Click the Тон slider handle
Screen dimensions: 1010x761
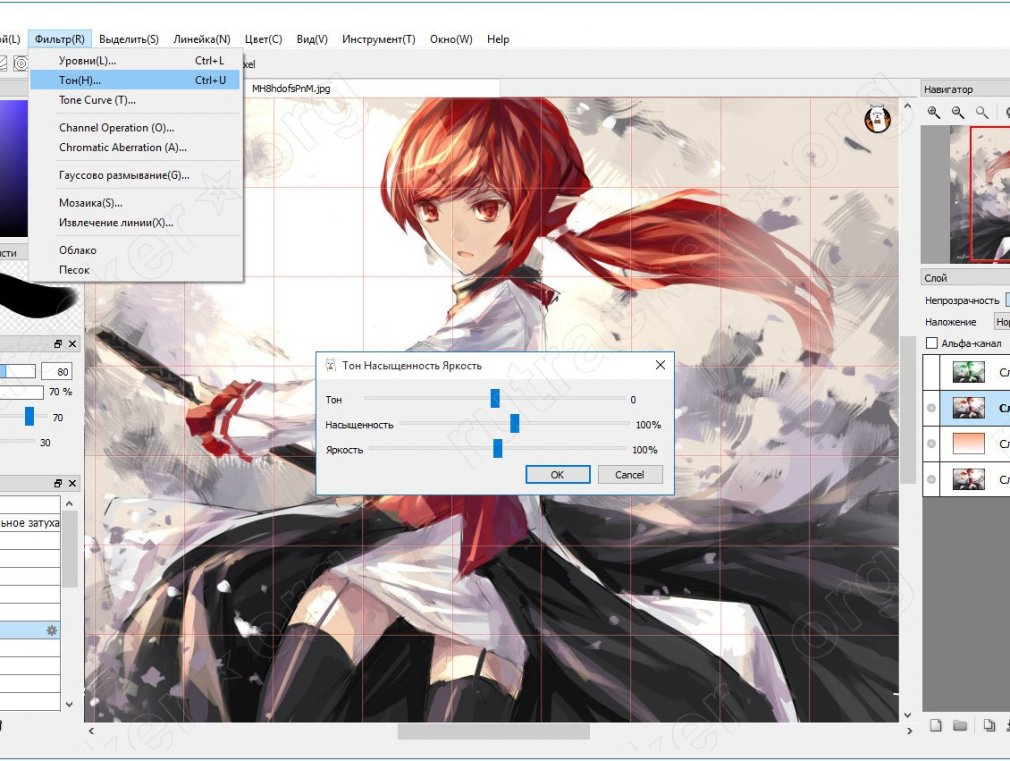tap(495, 399)
